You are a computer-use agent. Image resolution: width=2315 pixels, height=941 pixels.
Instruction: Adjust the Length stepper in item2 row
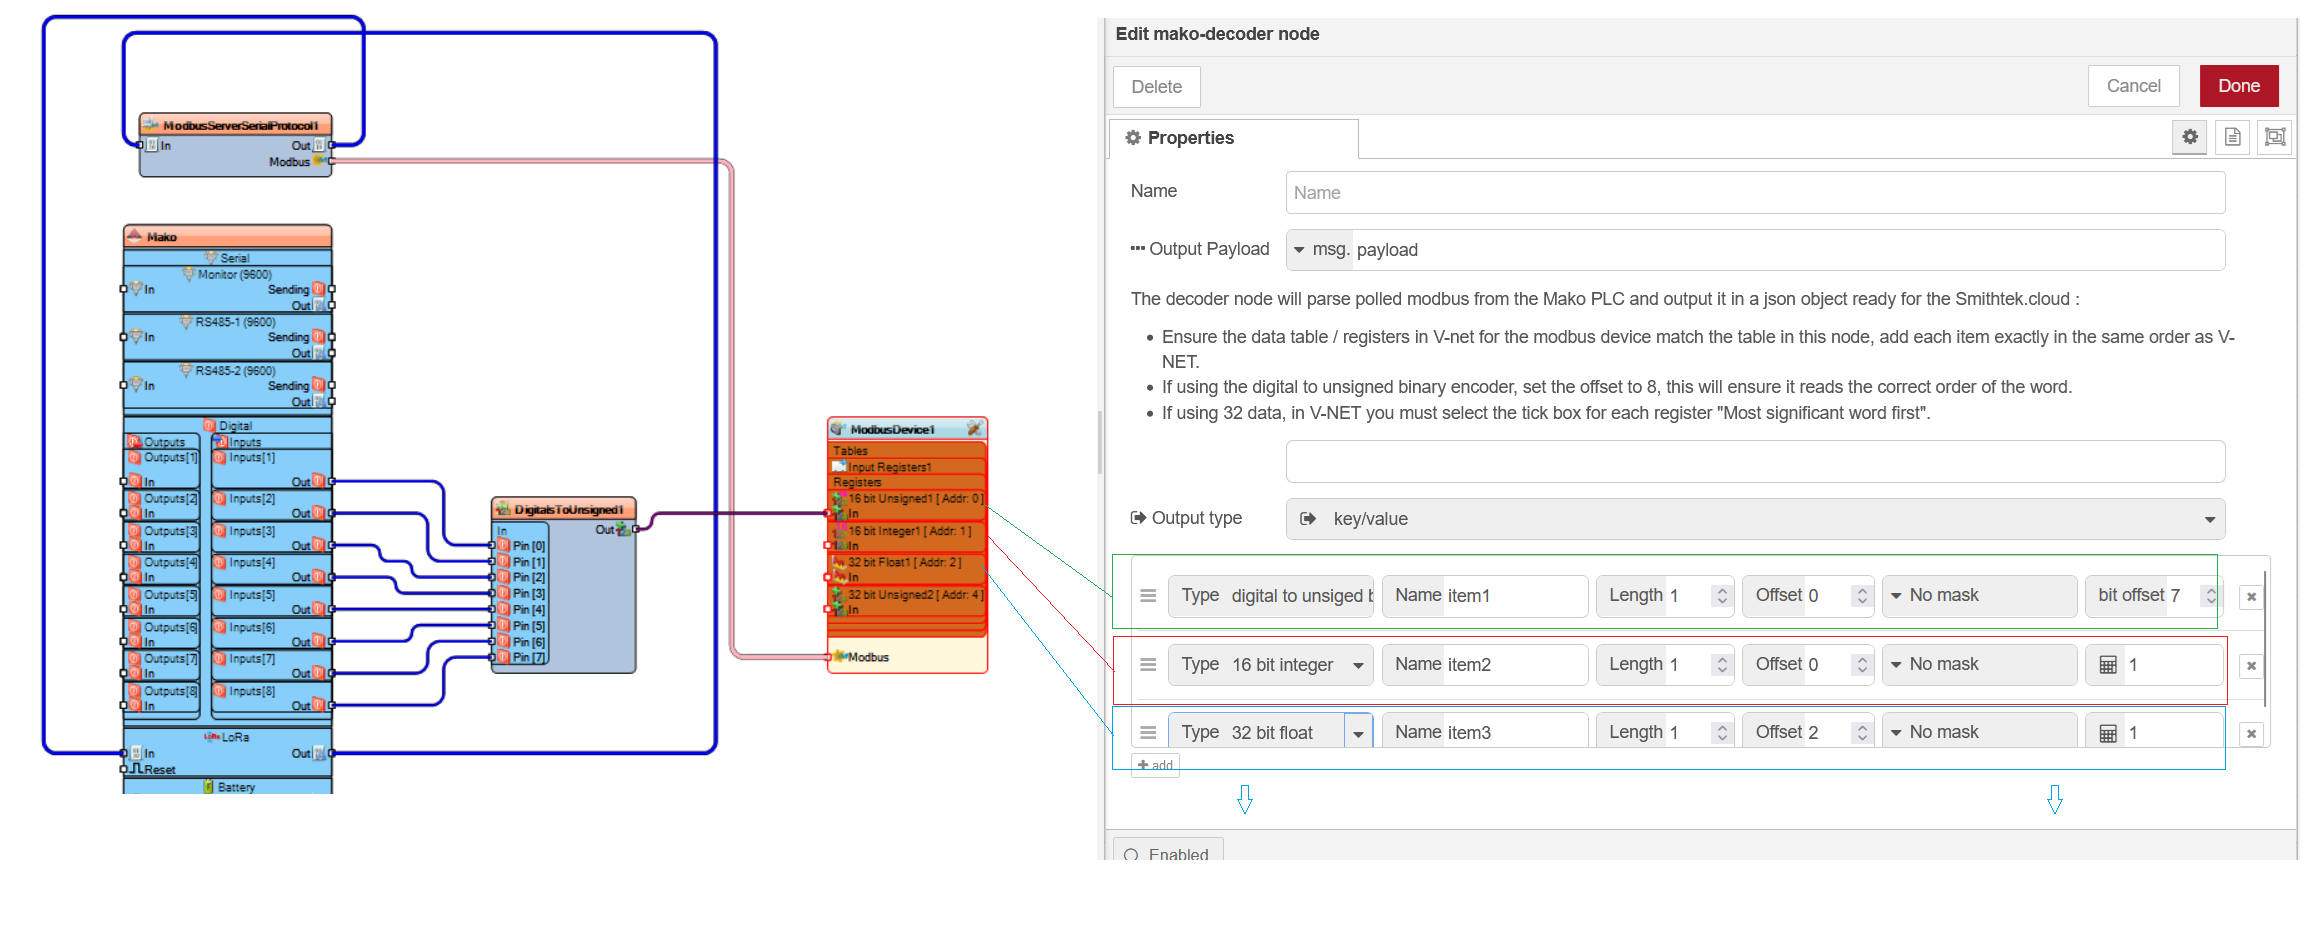coord(1722,665)
